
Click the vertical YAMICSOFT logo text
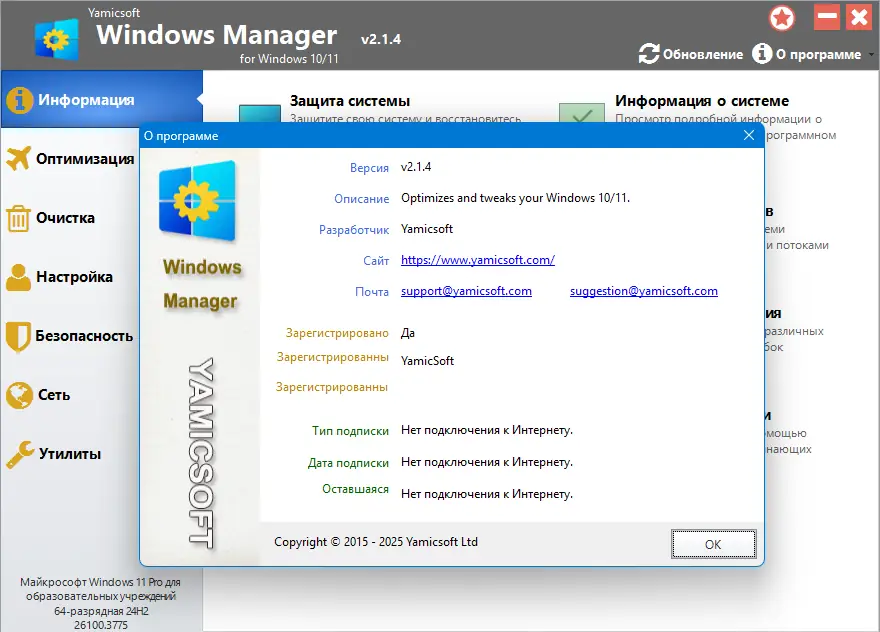201,452
